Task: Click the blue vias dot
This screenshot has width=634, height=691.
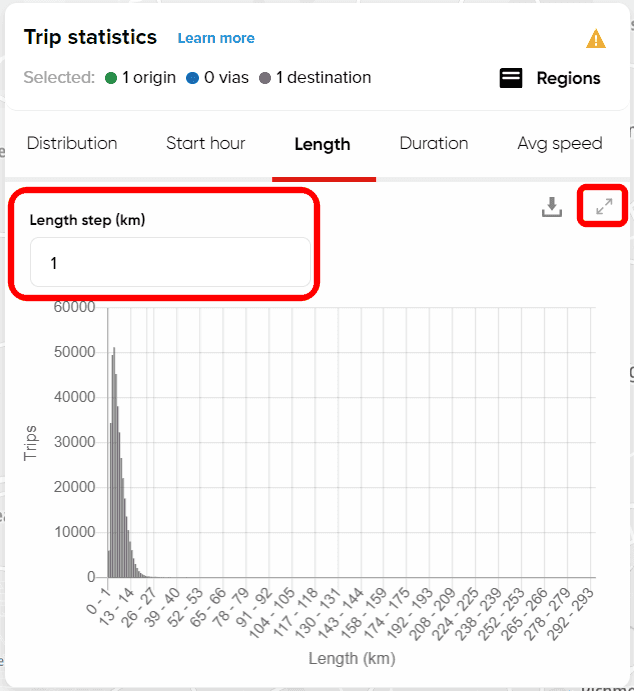Action: pyautogui.click(x=193, y=78)
